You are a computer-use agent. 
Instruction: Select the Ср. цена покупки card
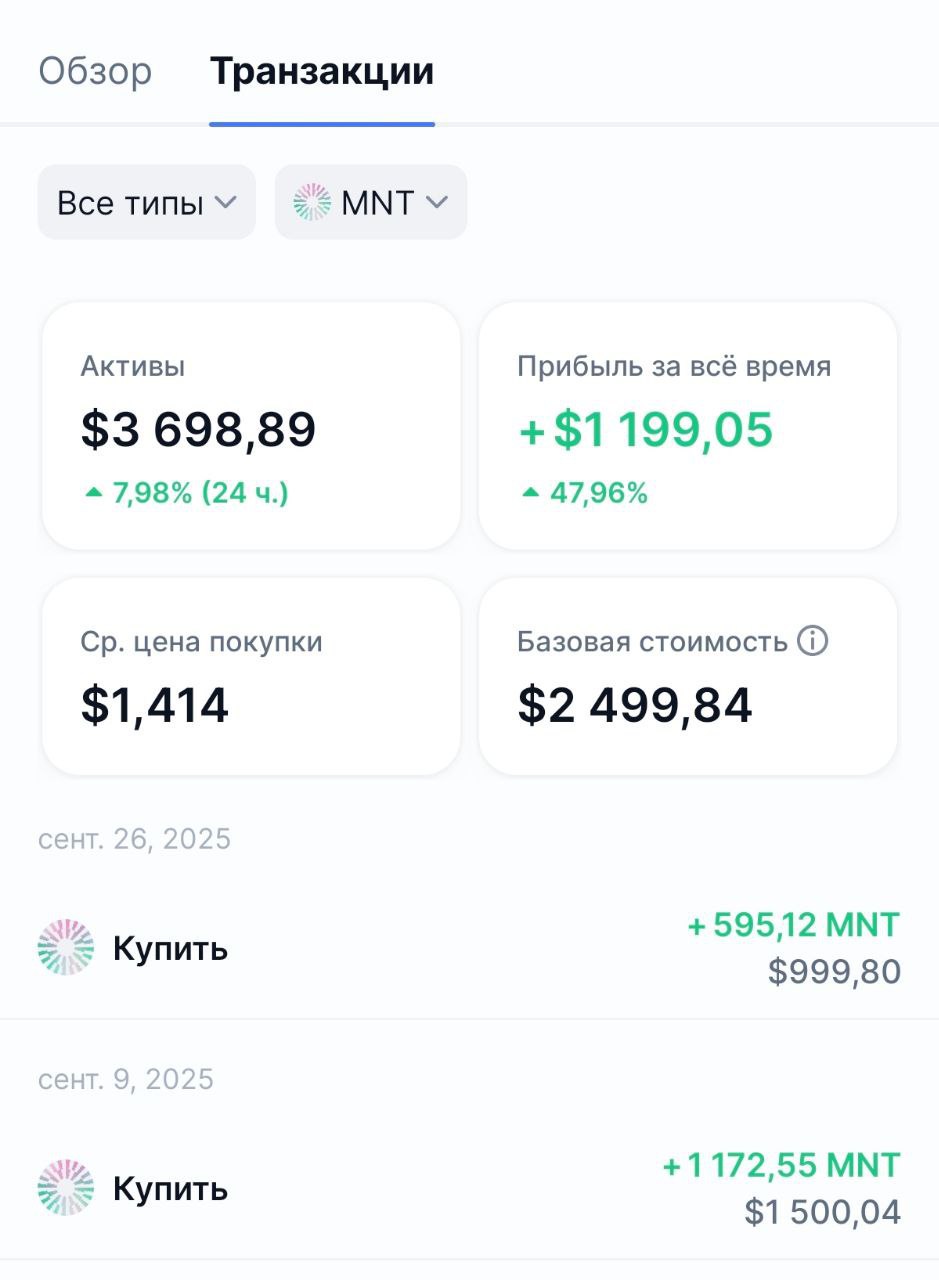click(250, 676)
